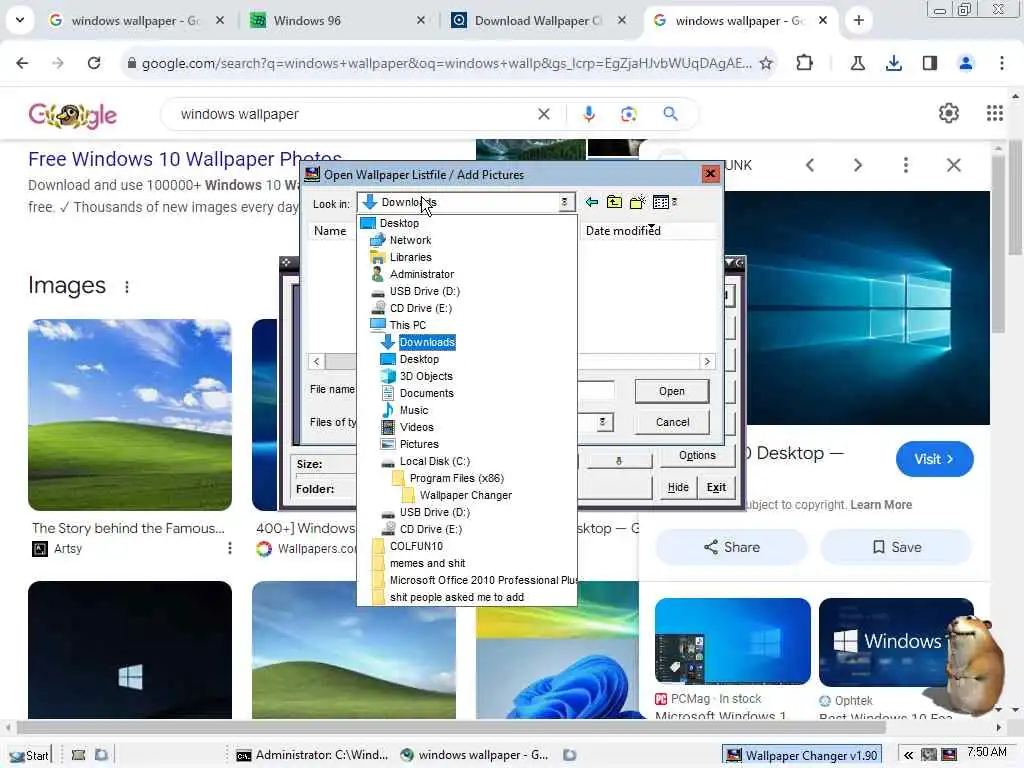This screenshot has width=1024, height=768.
Task: Go back with the browser Back arrow
Action: coord(22,63)
